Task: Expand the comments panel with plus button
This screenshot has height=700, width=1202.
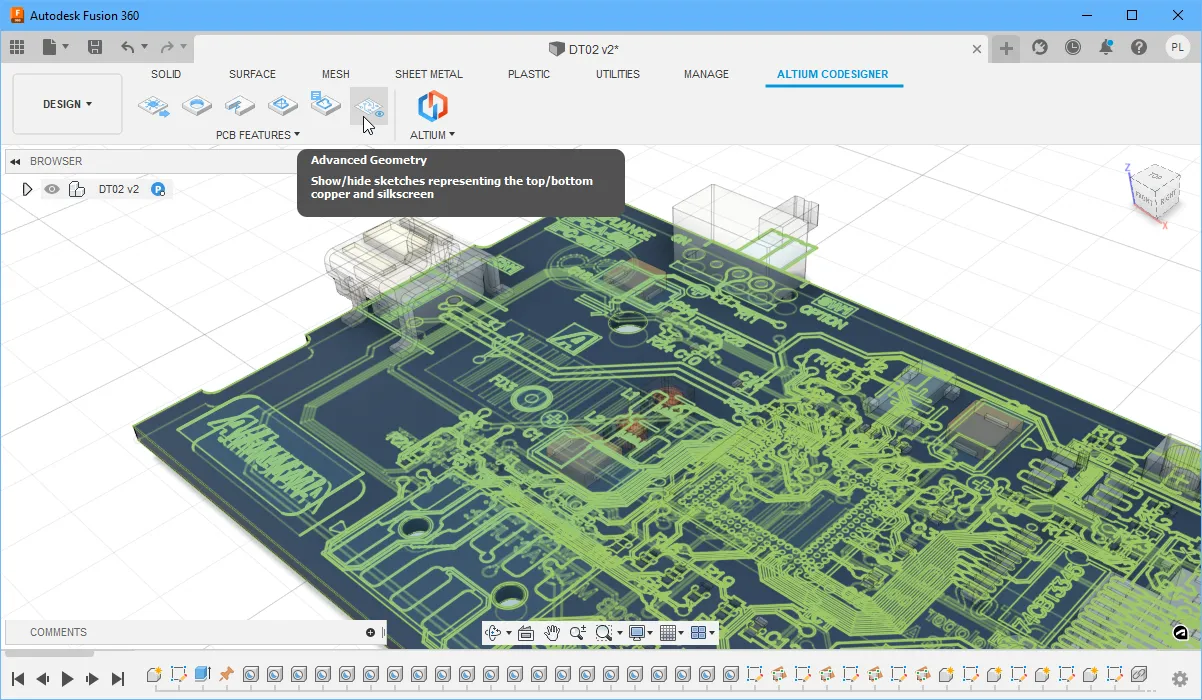Action: [370, 632]
